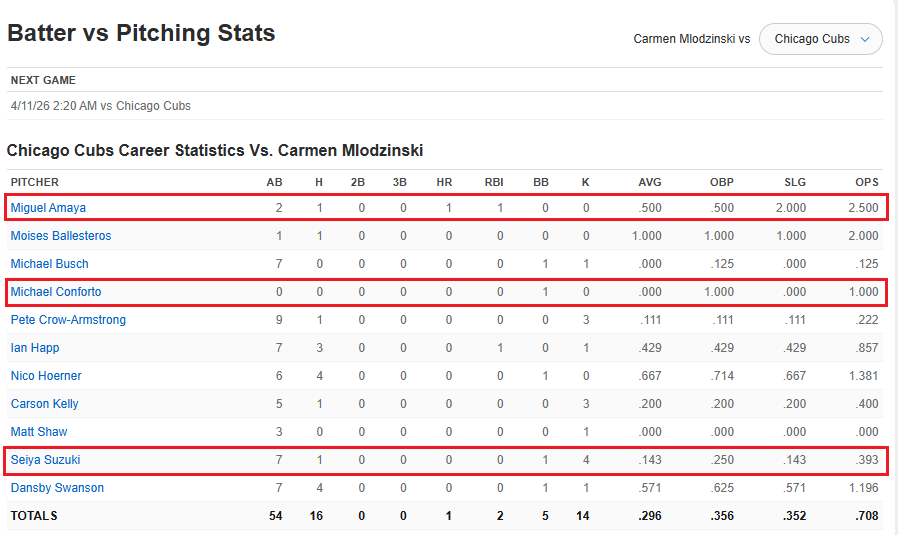Open Miguel Amaya player link
Viewport: 898px width, 535px height.
point(48,208)
